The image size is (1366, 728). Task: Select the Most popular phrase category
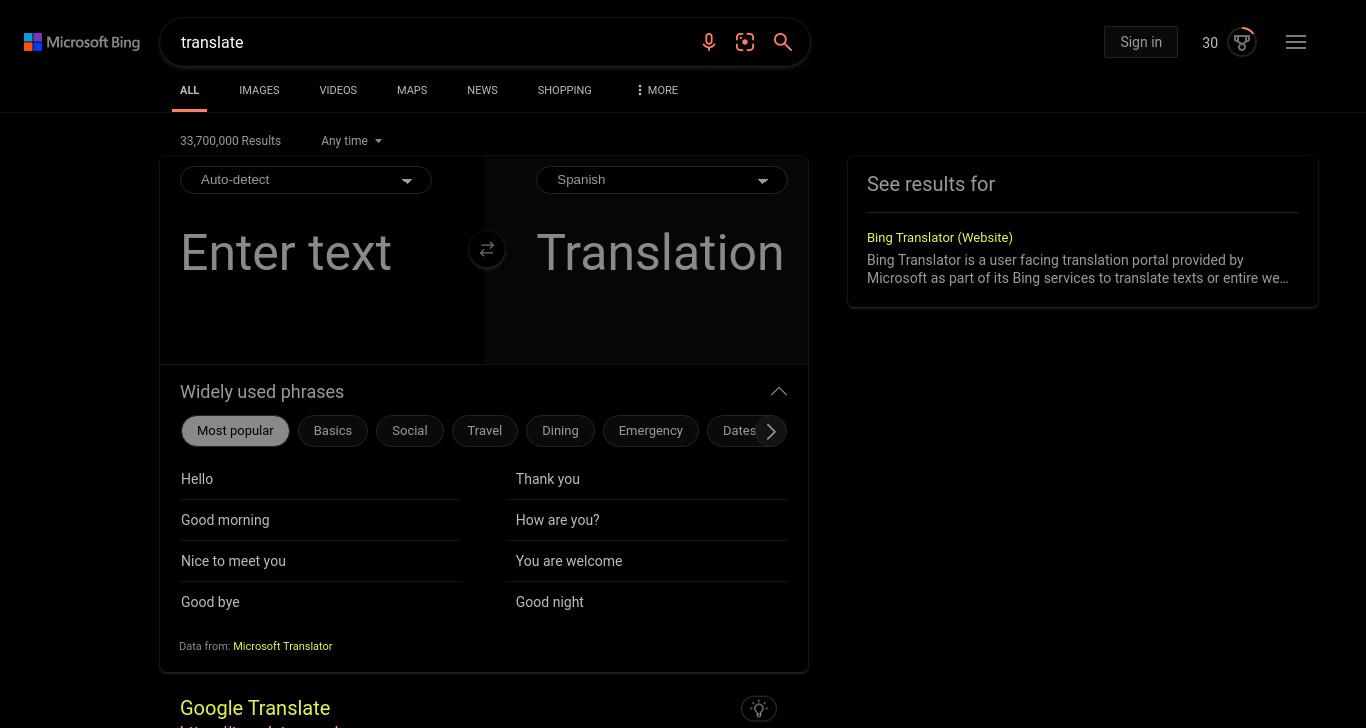[x=235, y=431]
